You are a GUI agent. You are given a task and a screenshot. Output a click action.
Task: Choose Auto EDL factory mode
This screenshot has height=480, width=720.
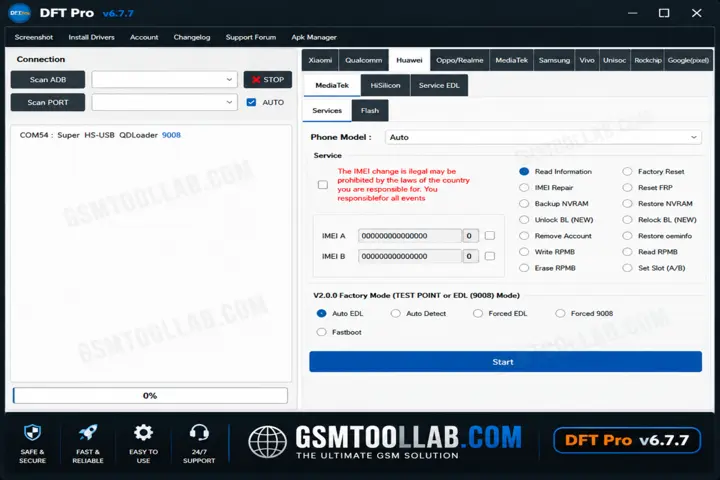pos(321,313)
